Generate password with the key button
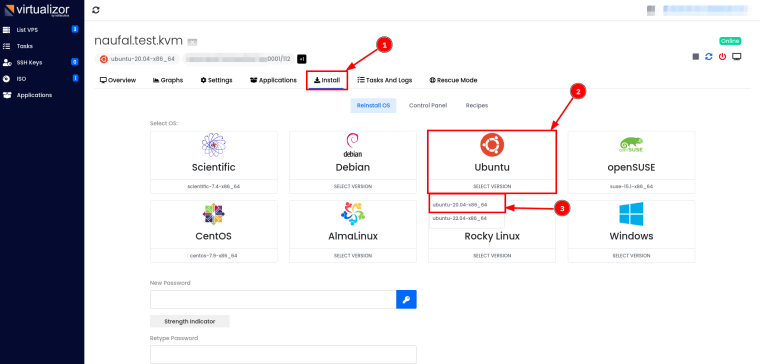The width and height of the screenshot is (760, 364). click(406, 300)
